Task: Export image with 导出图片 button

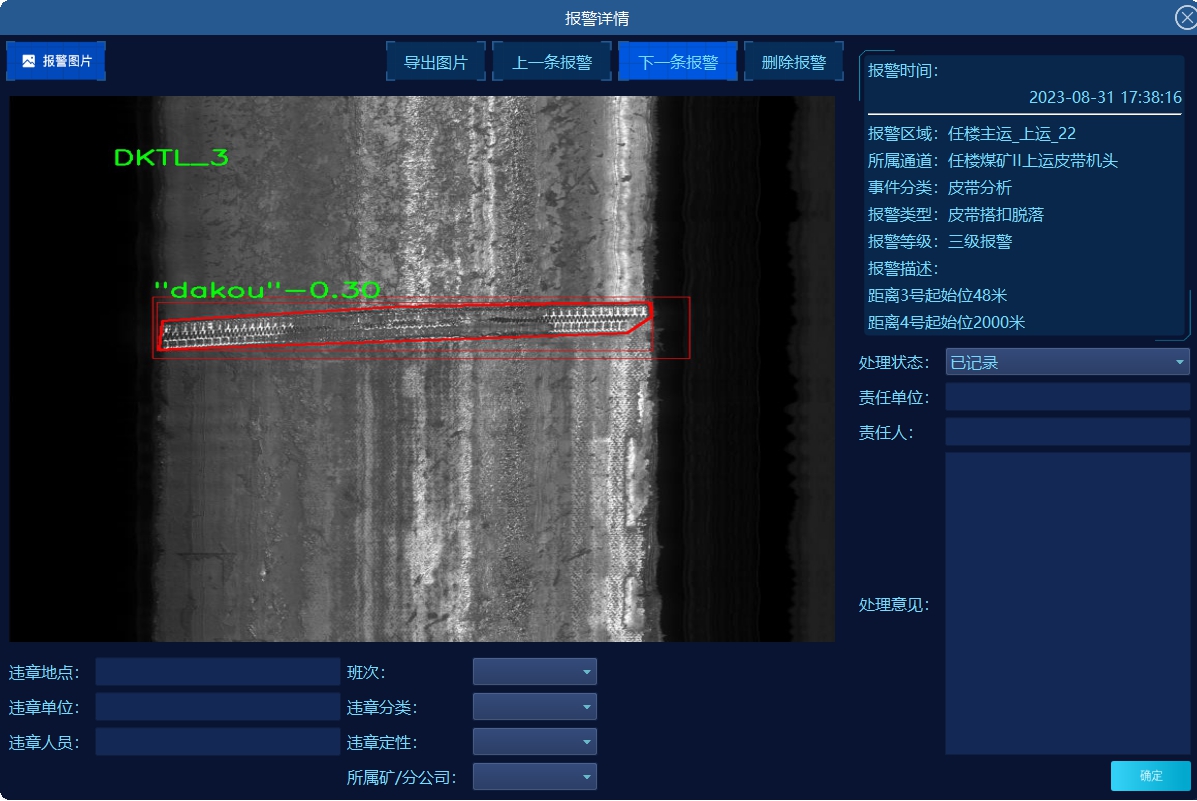Action: click(436, 62)
